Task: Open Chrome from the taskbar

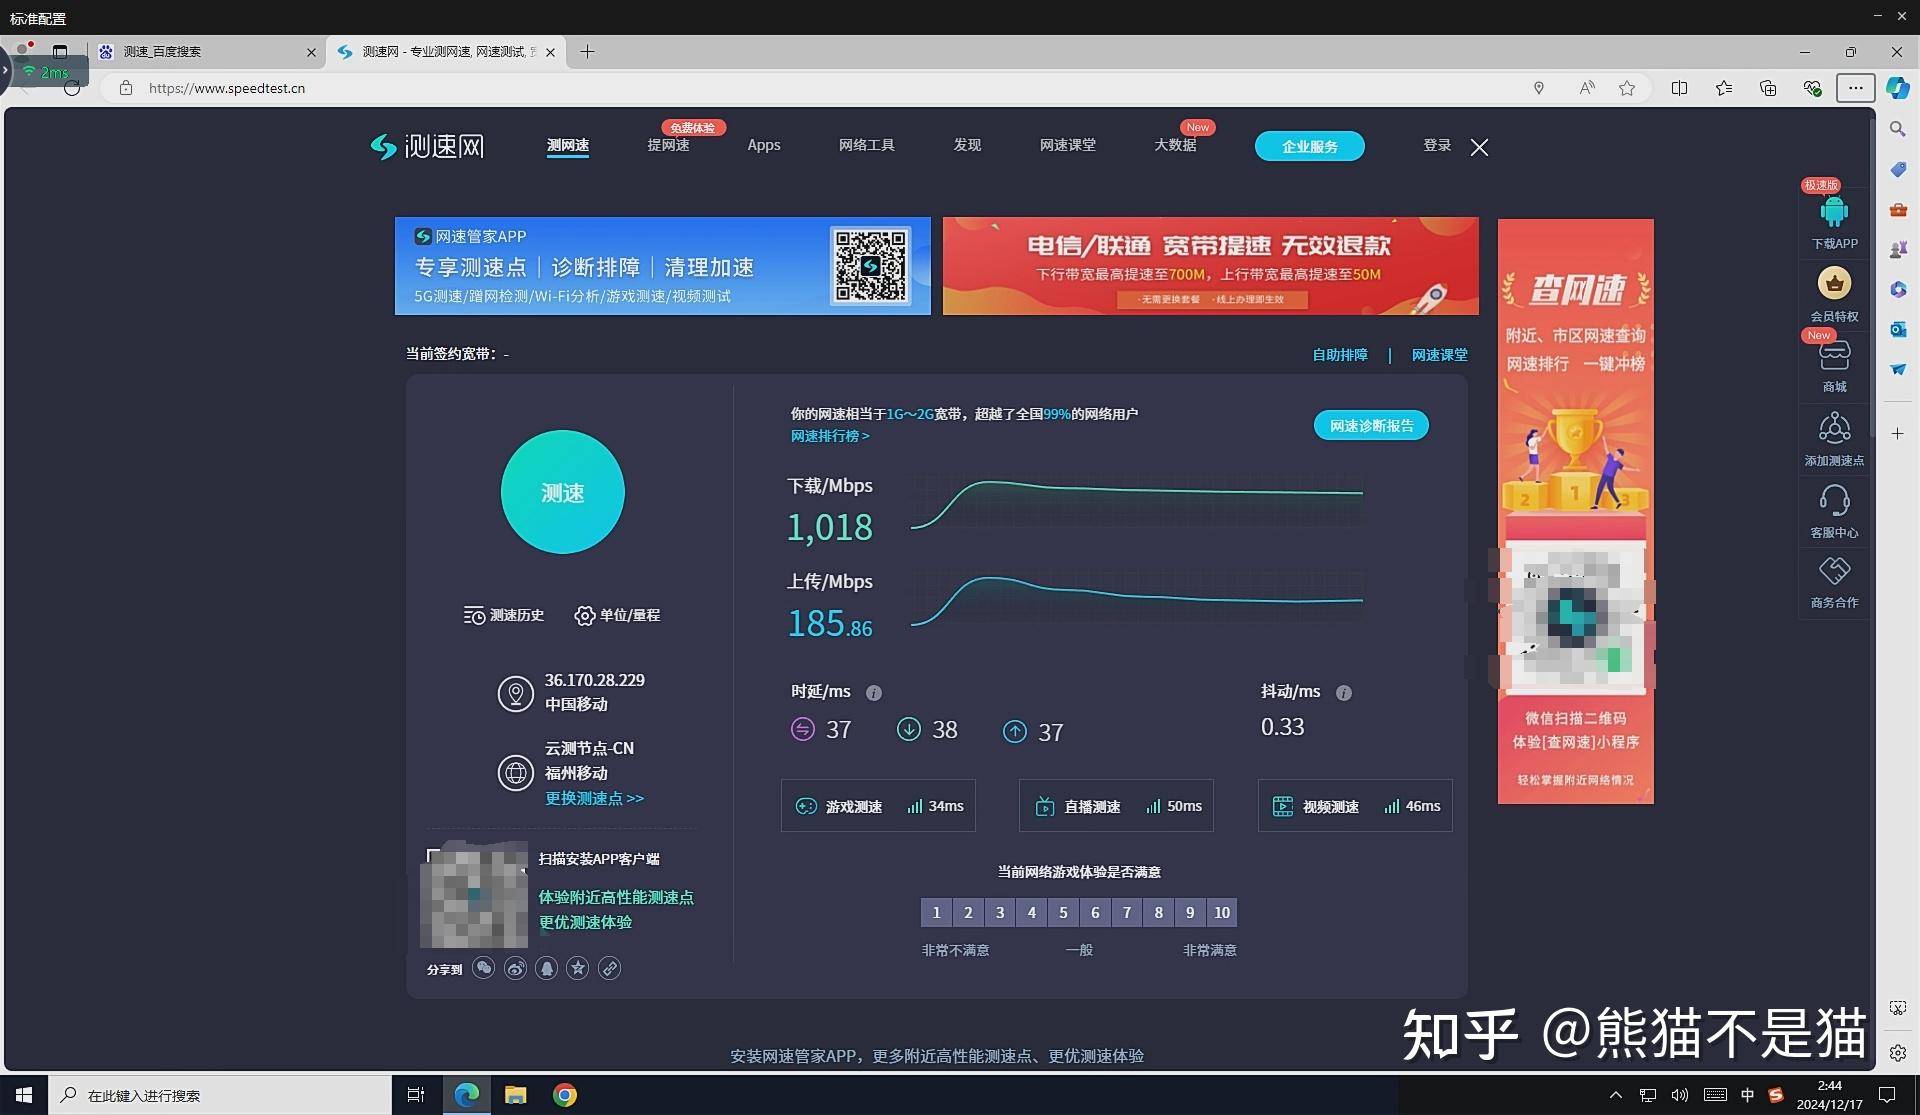Action: tap(564, 1095)
